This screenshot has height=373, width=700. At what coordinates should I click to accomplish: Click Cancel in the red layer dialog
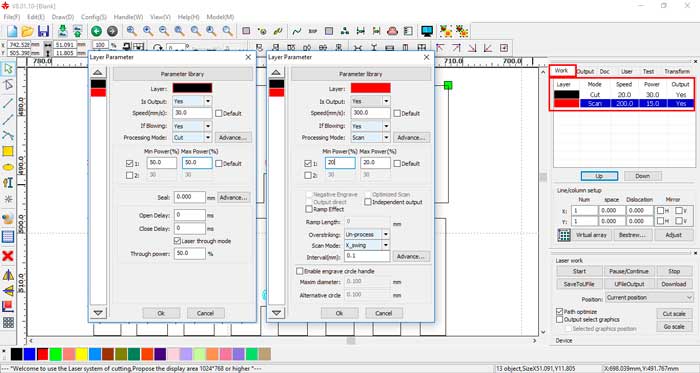[383, 313]
